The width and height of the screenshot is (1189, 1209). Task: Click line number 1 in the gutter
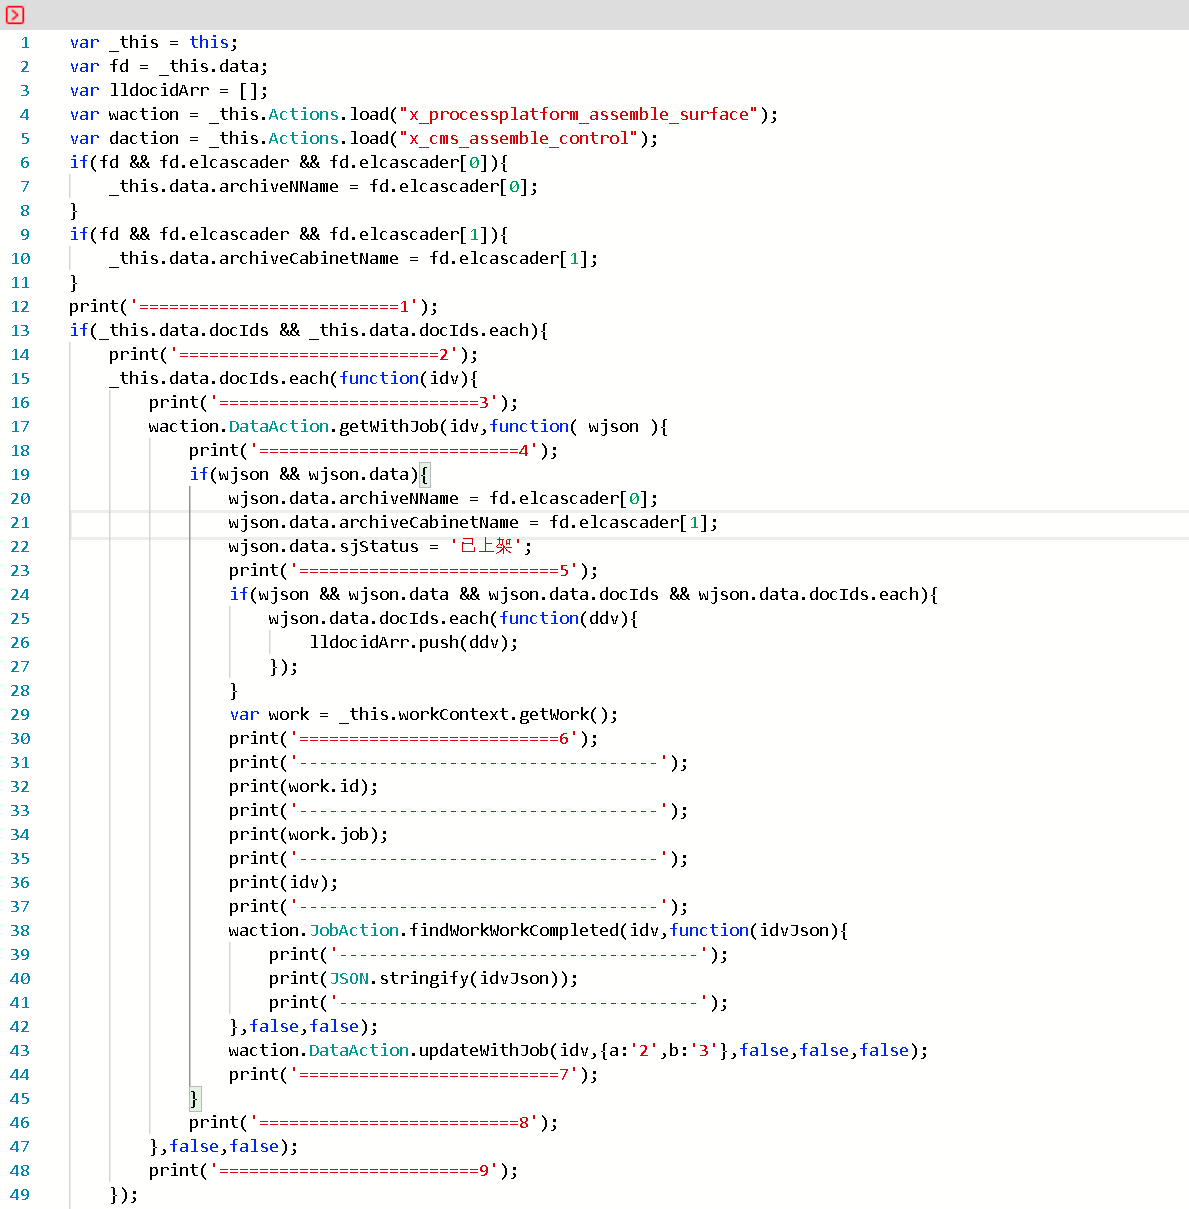point(25,42)
